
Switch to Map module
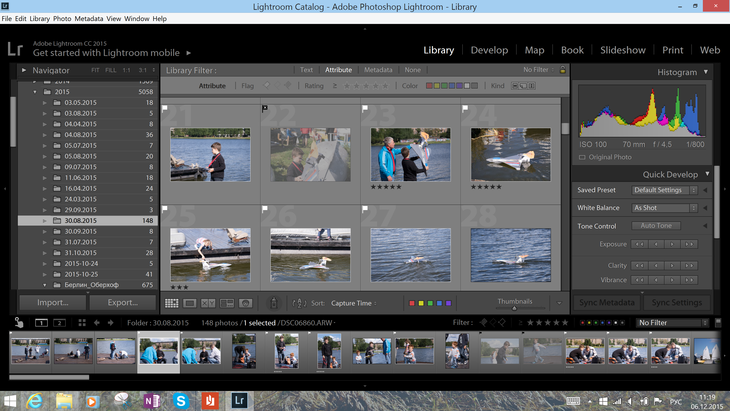[x=534, y=50]
